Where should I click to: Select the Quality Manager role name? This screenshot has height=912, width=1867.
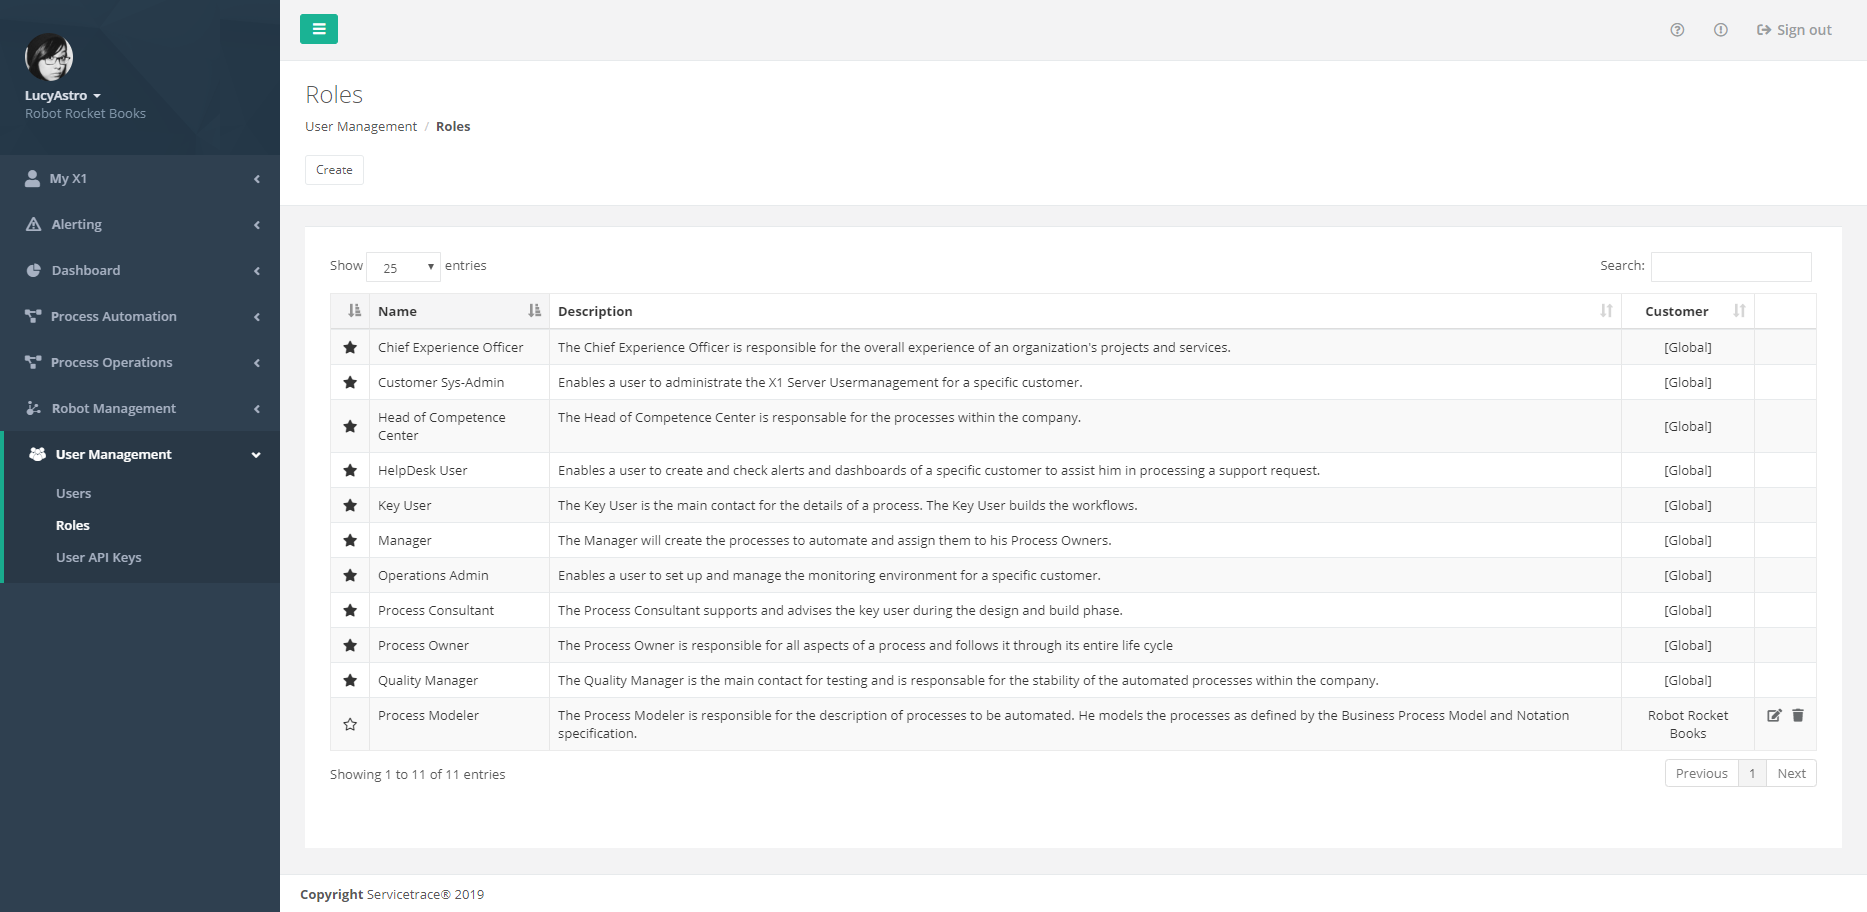pyautogui.click(x=428, y=680)
